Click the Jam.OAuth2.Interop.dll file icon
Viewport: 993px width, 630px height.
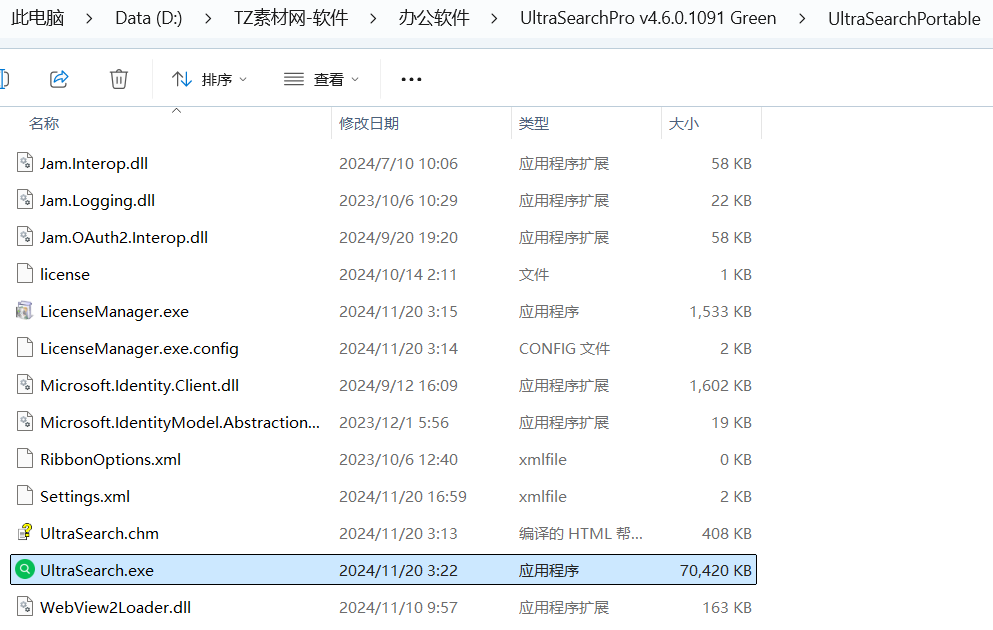[x=25, y=237]
